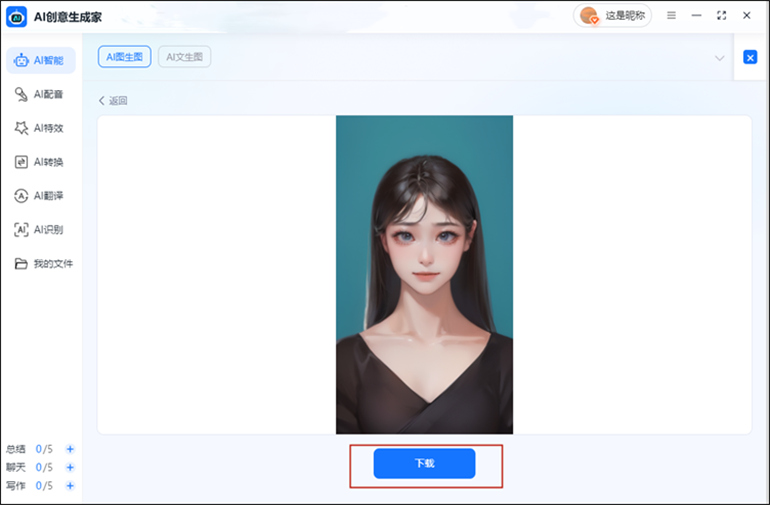Click the 总结 0/5 usage counter
This screenshot has width=770, height=505.
[x=29, y=449]
